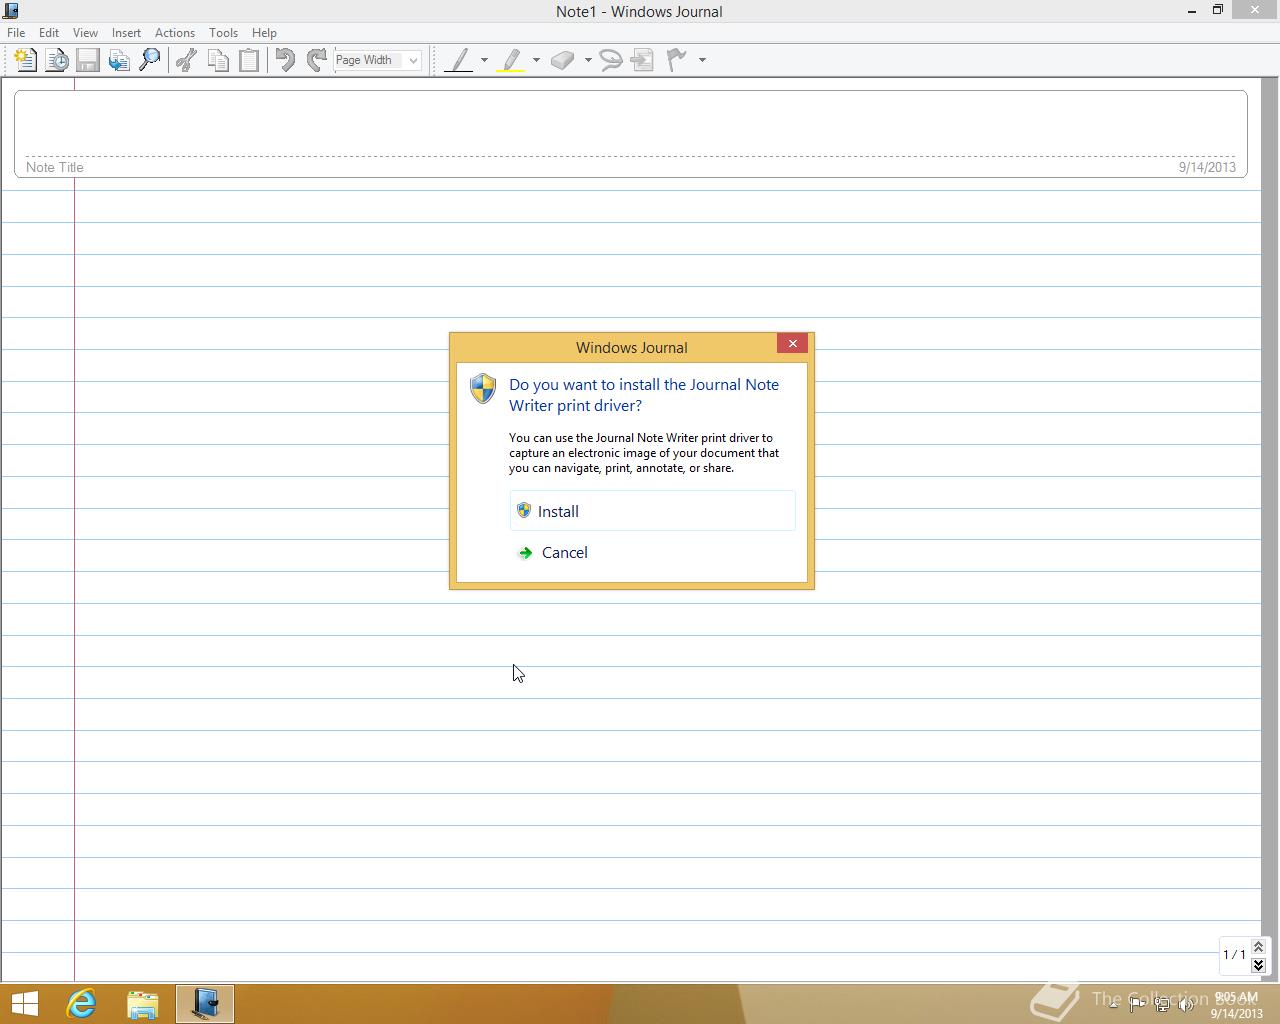Go to previous page with up arrows
This screenshot has height=1024, width=1280.
pos(1258,946)
